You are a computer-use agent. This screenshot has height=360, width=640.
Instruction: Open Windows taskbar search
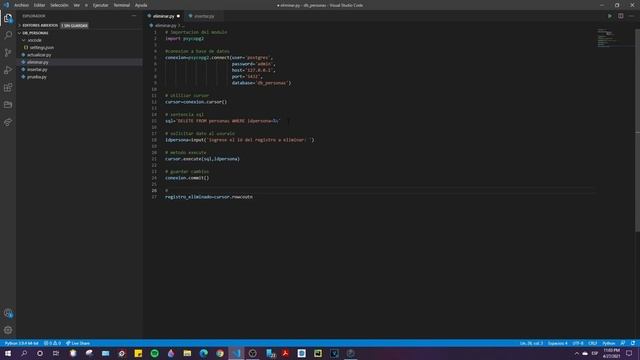(x=24, y=353)
